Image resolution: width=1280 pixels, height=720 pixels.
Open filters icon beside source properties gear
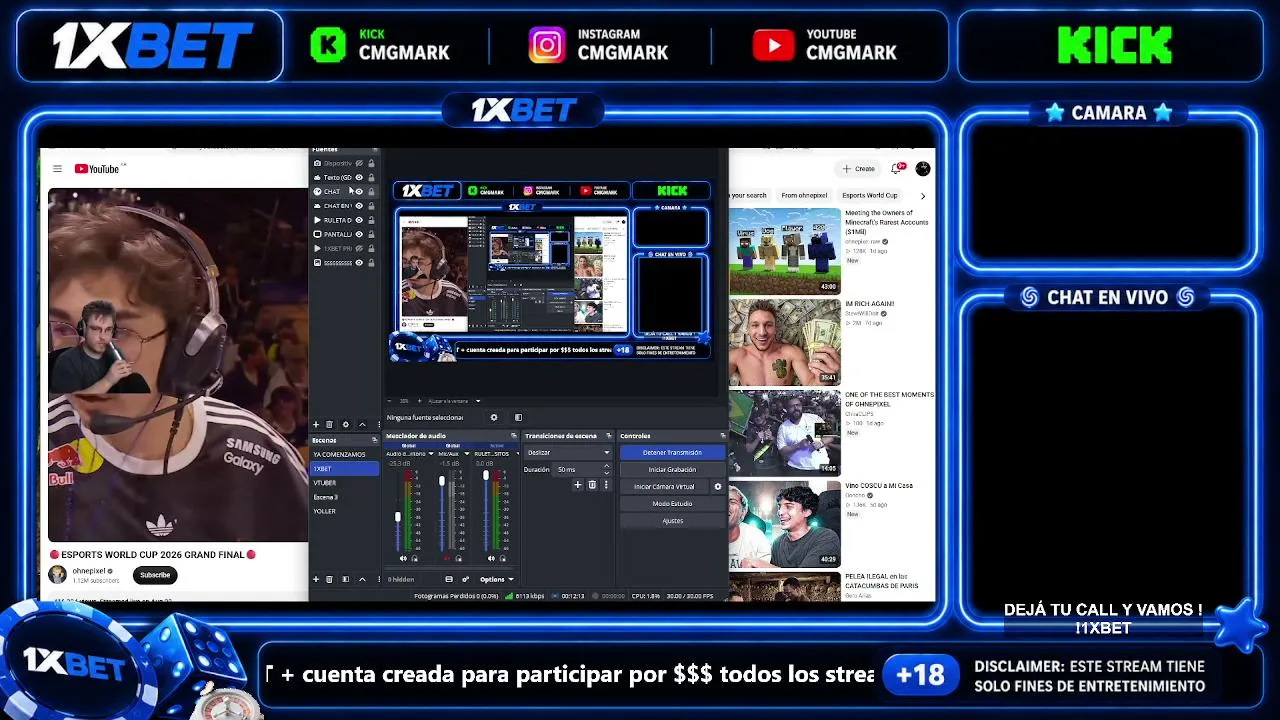pos(518,417)
